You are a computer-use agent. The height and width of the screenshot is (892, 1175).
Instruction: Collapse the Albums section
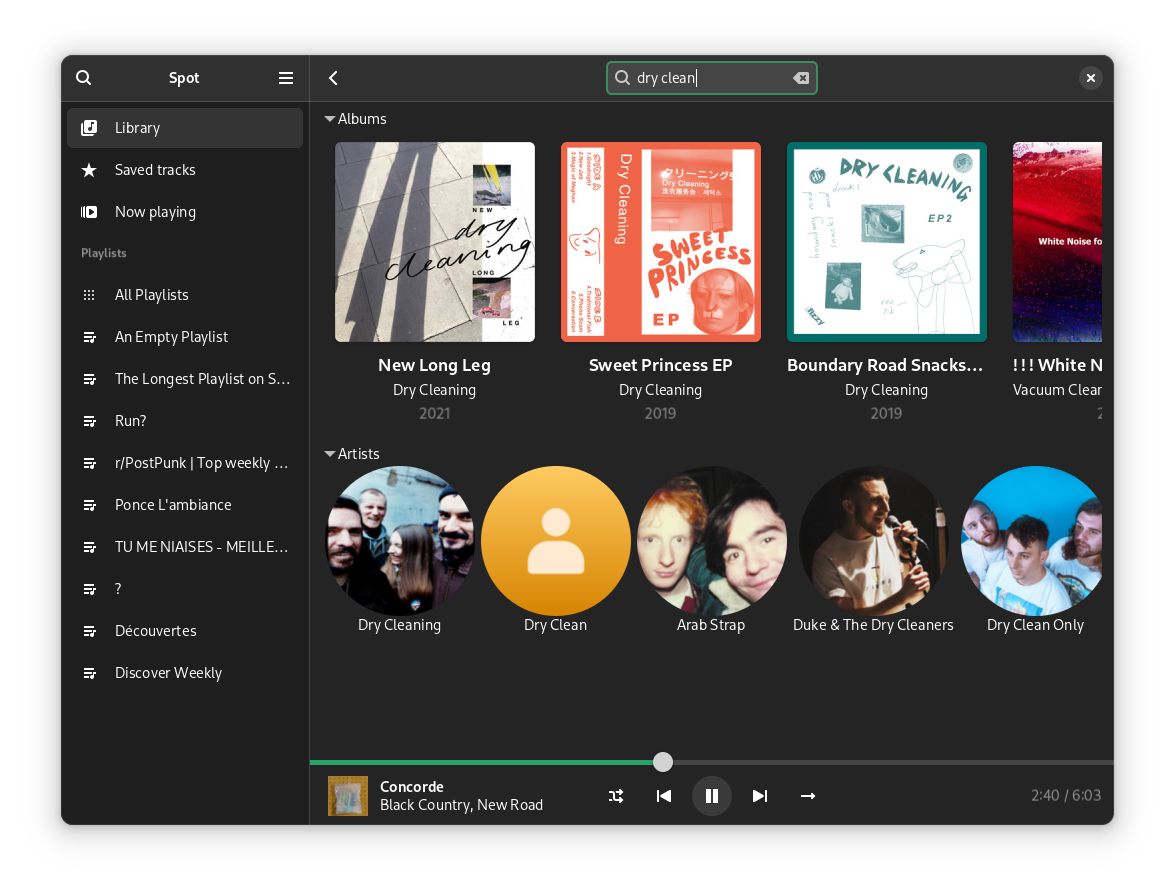330,119
